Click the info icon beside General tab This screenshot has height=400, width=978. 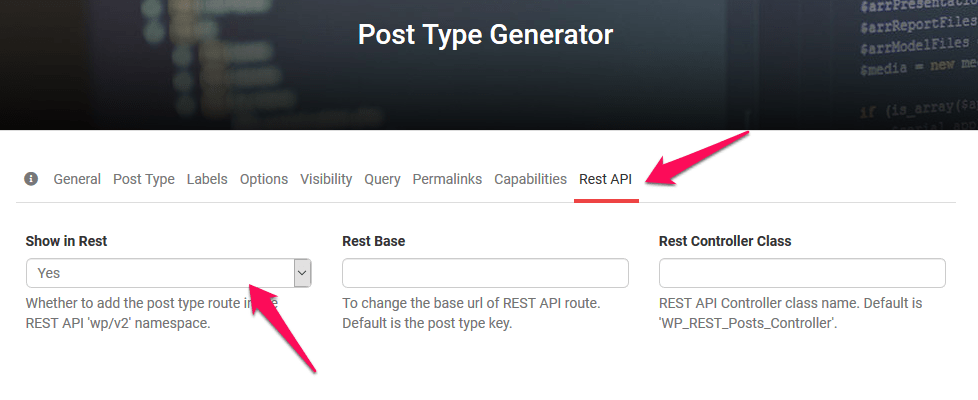coord(31,179)
